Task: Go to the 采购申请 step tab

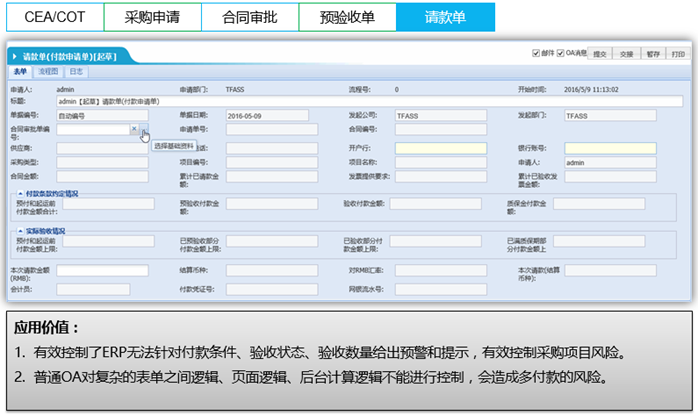Action: click(x=152, y=17)
